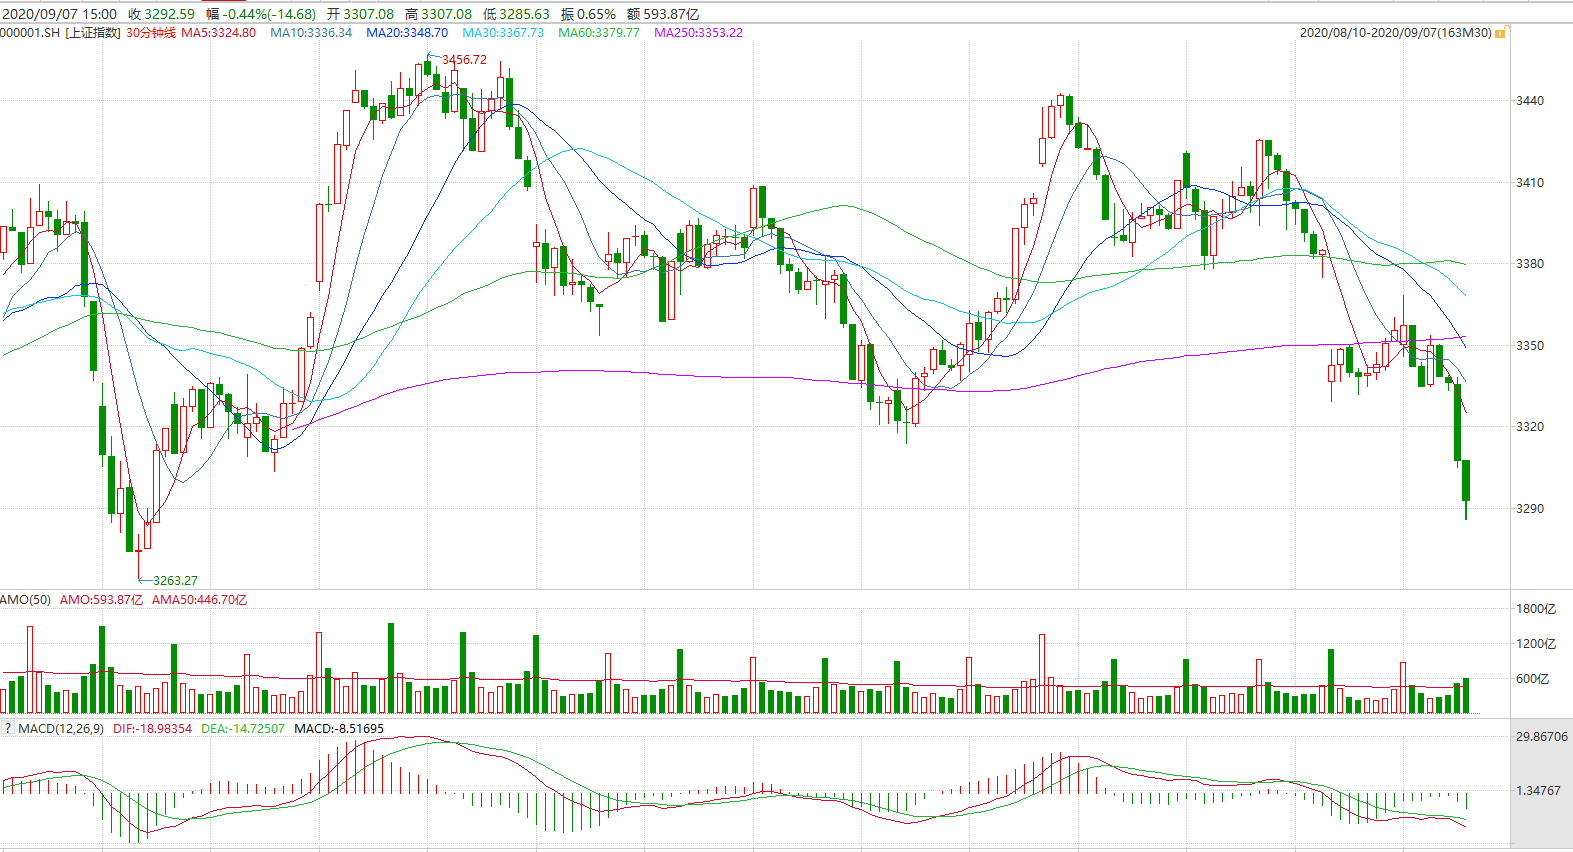Click the 29.86706 MACD axis label
The width and height of the screenshot is (1573, 852).
[x=1542, y=737]
